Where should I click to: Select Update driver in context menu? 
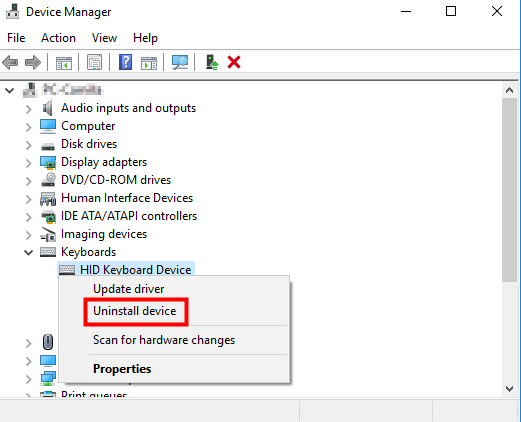[x=129, y=289]
